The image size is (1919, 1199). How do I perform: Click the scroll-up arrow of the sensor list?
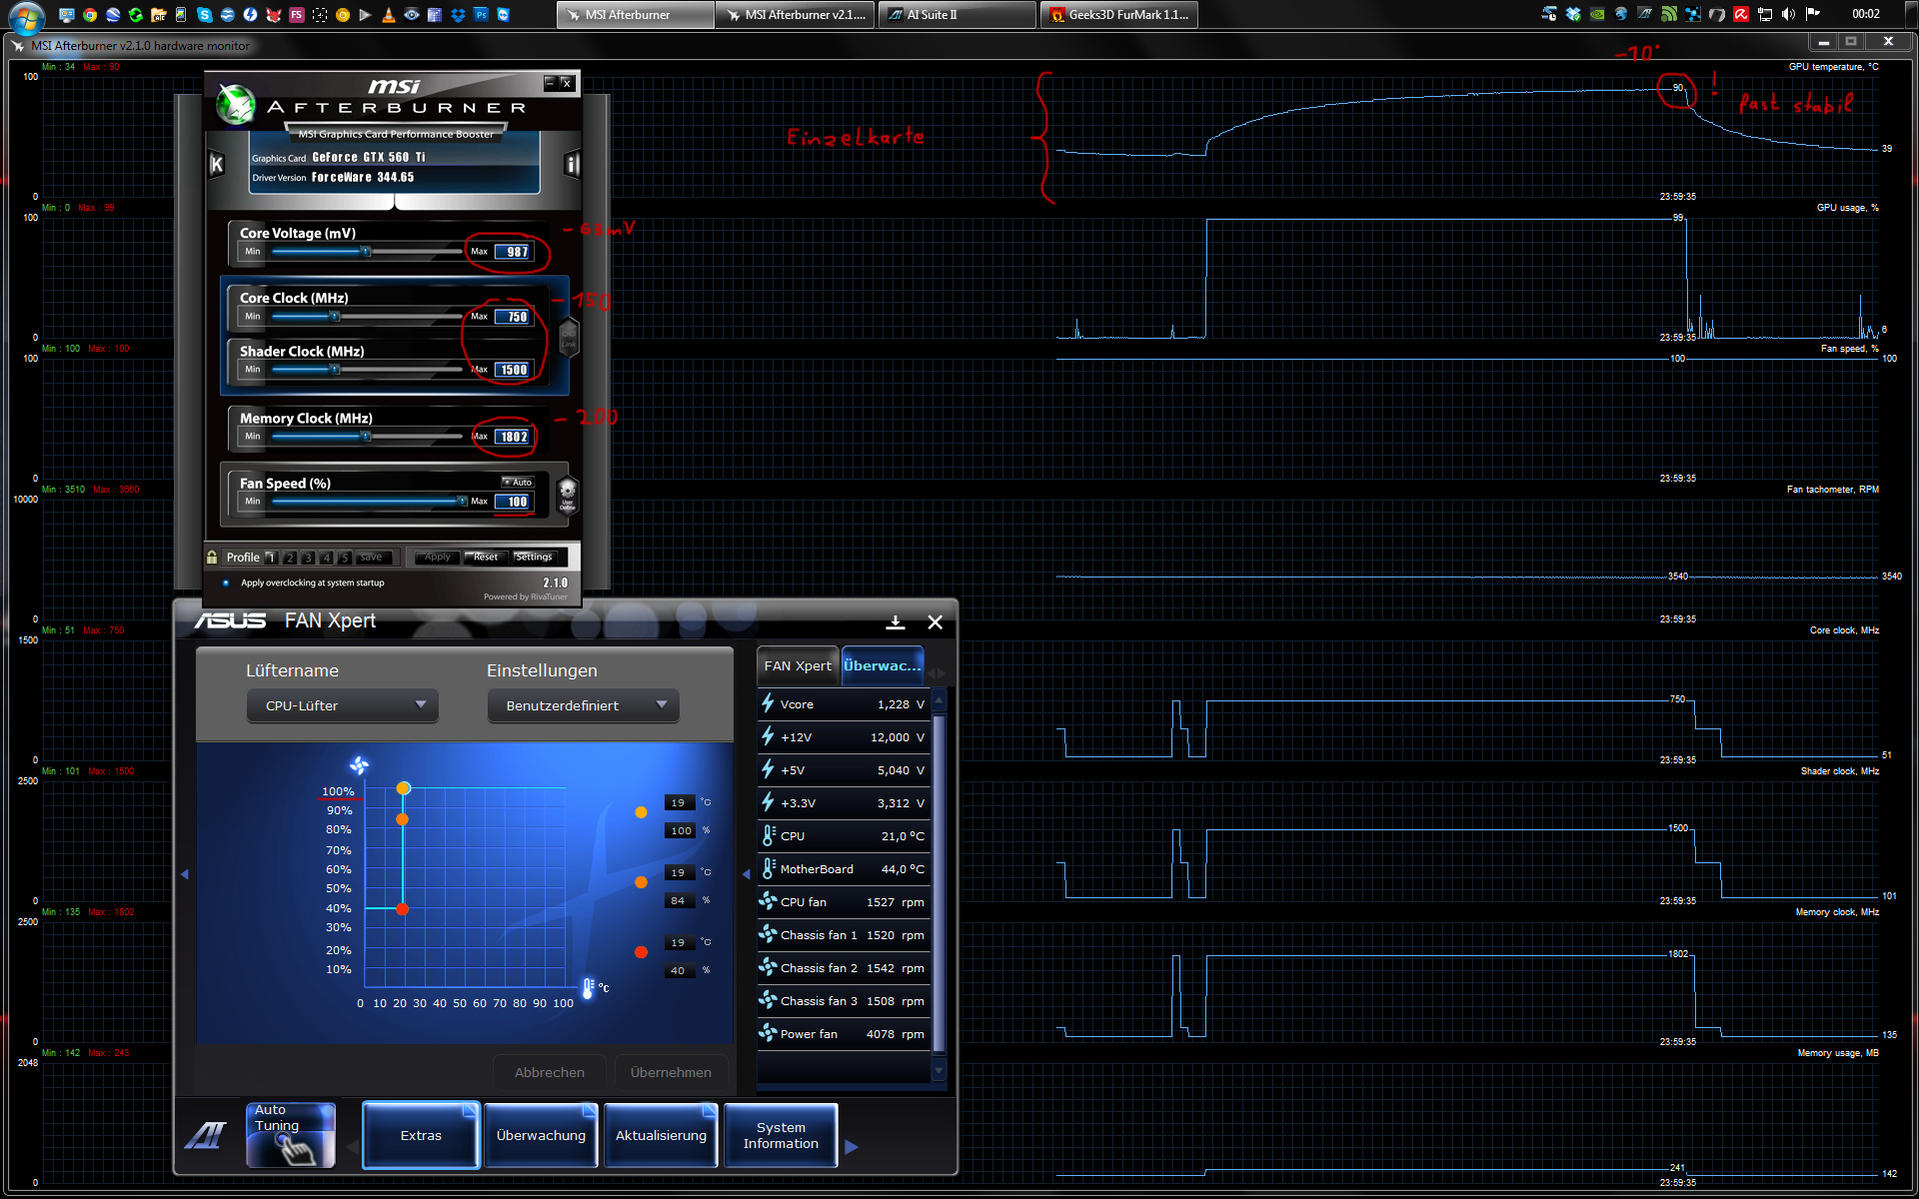click(x=938, y=702)
